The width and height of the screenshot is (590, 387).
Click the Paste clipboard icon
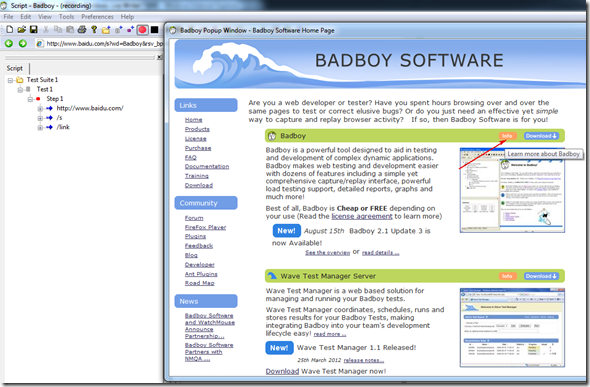(x=70, y=29)
